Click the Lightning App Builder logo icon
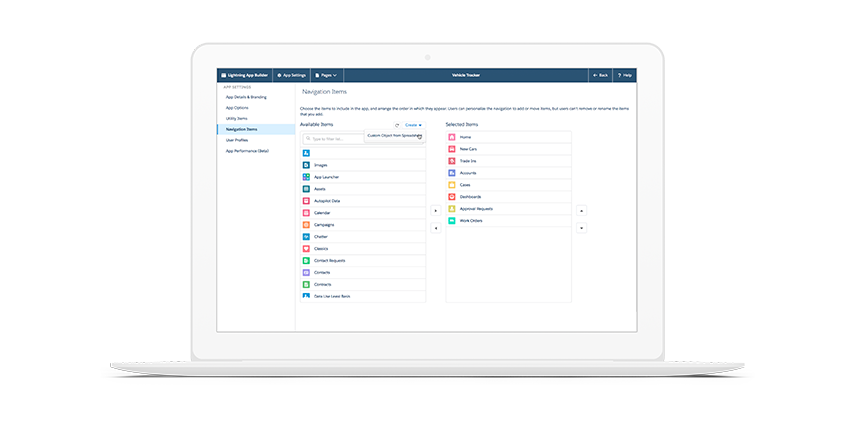The height and width of the screenshot is (447, 857). [x=223, y=75]
